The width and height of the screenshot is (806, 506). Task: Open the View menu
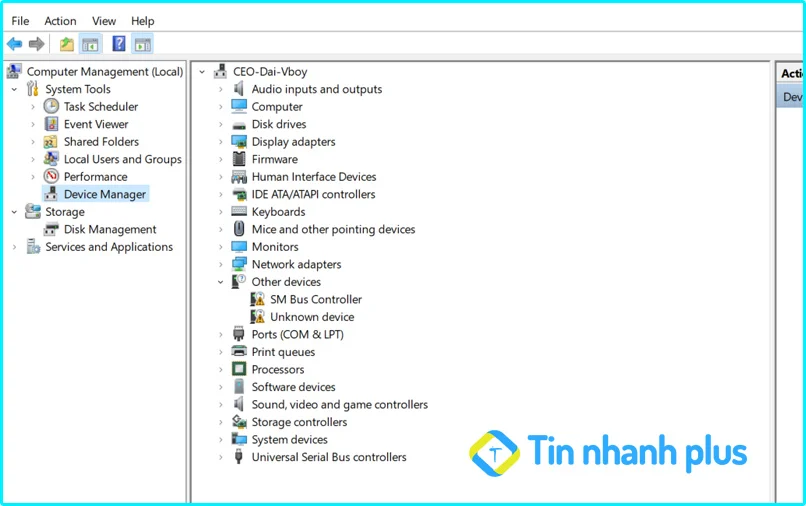[x=104, y=21]
